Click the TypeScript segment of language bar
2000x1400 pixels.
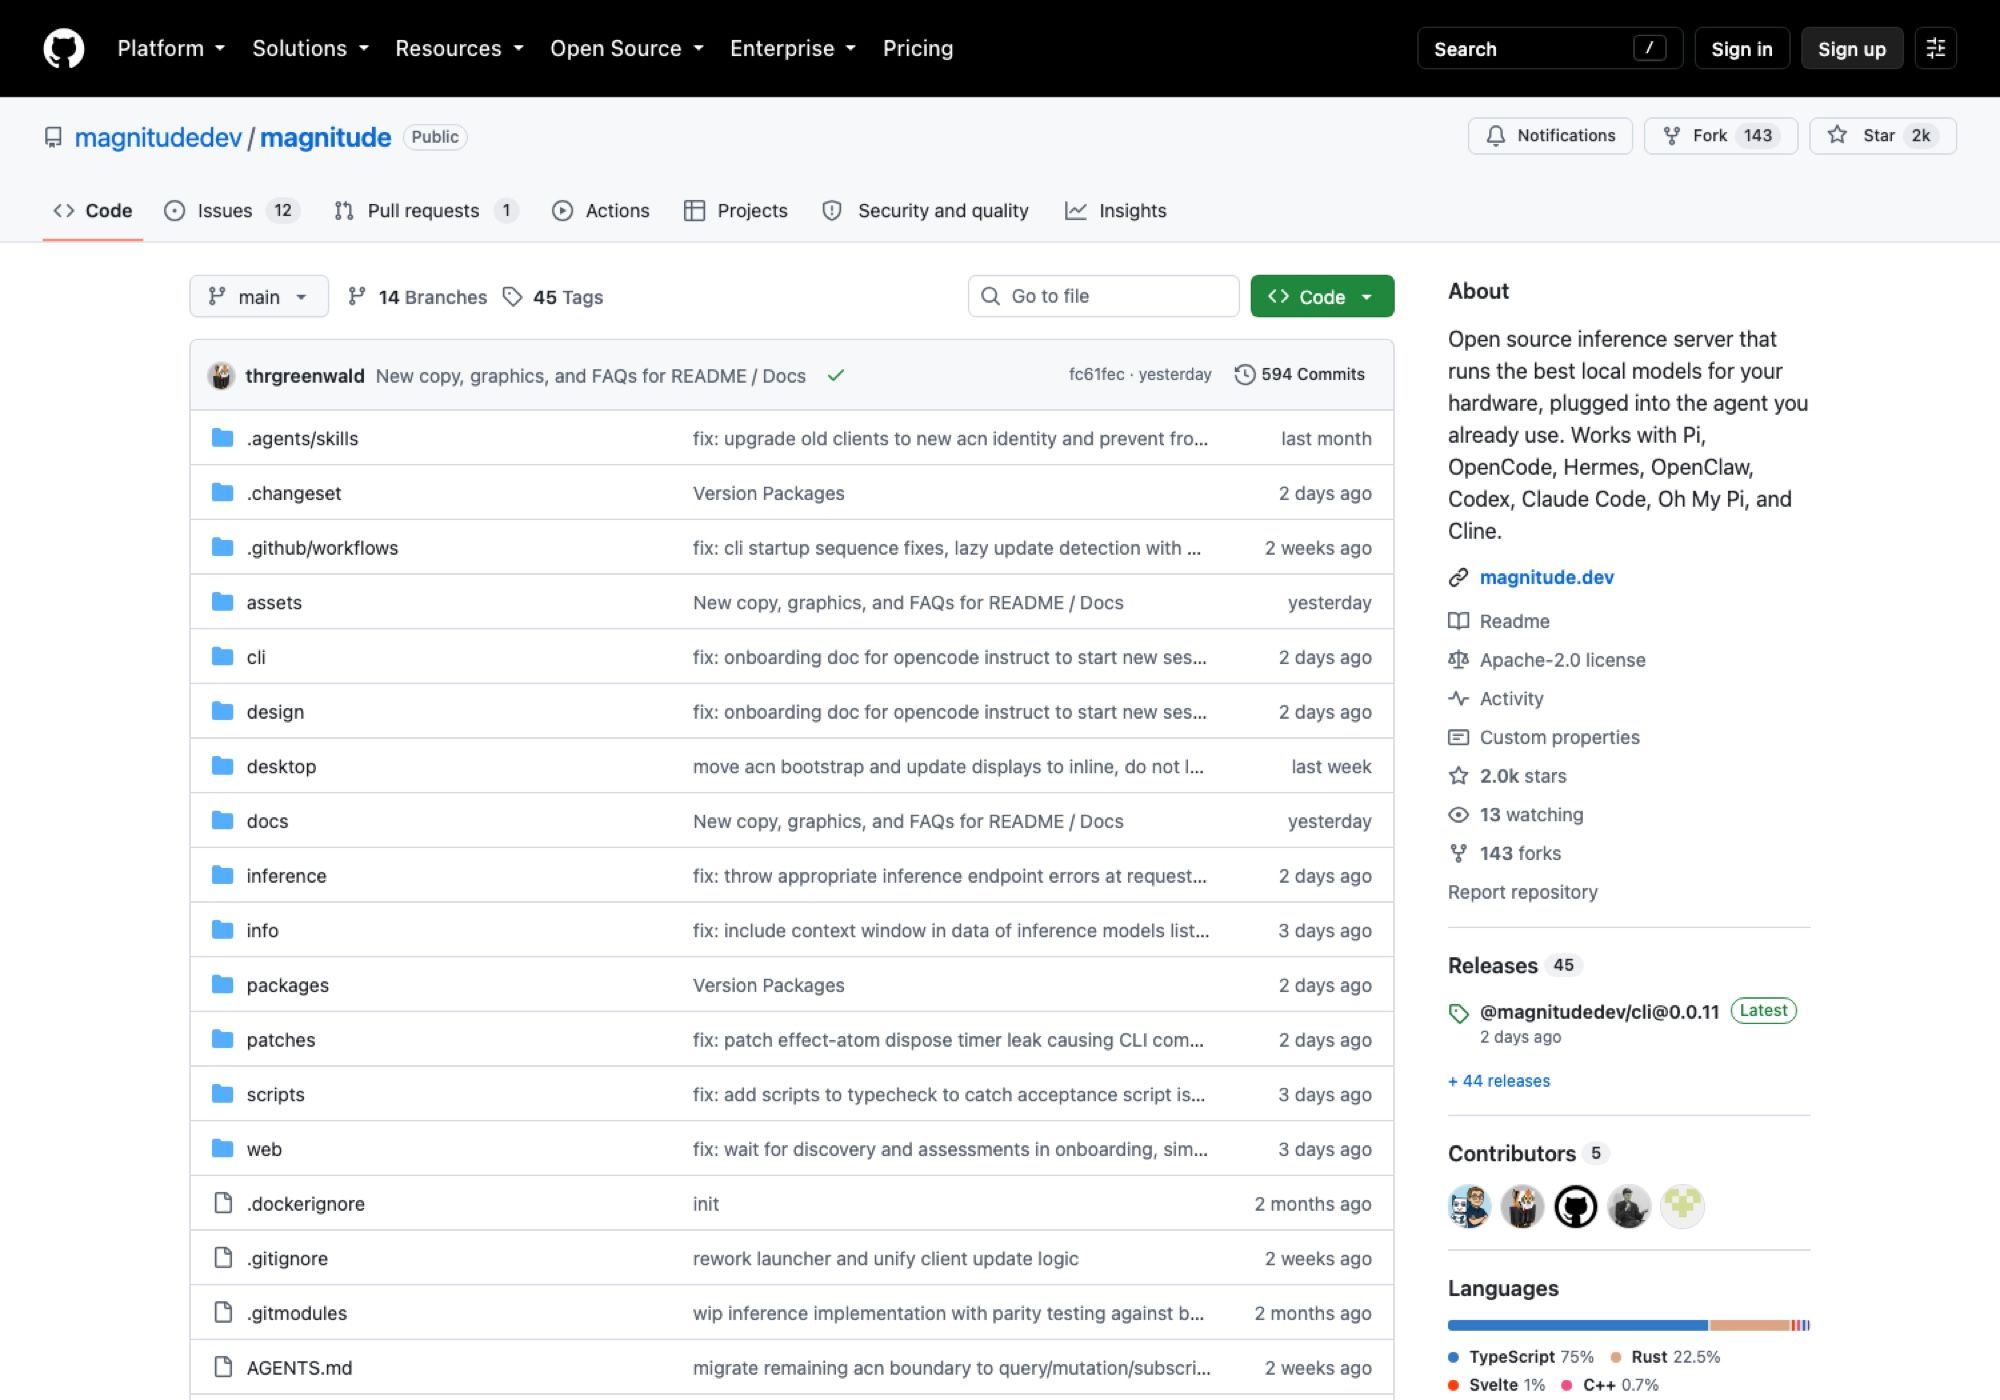(1578, 1325)
